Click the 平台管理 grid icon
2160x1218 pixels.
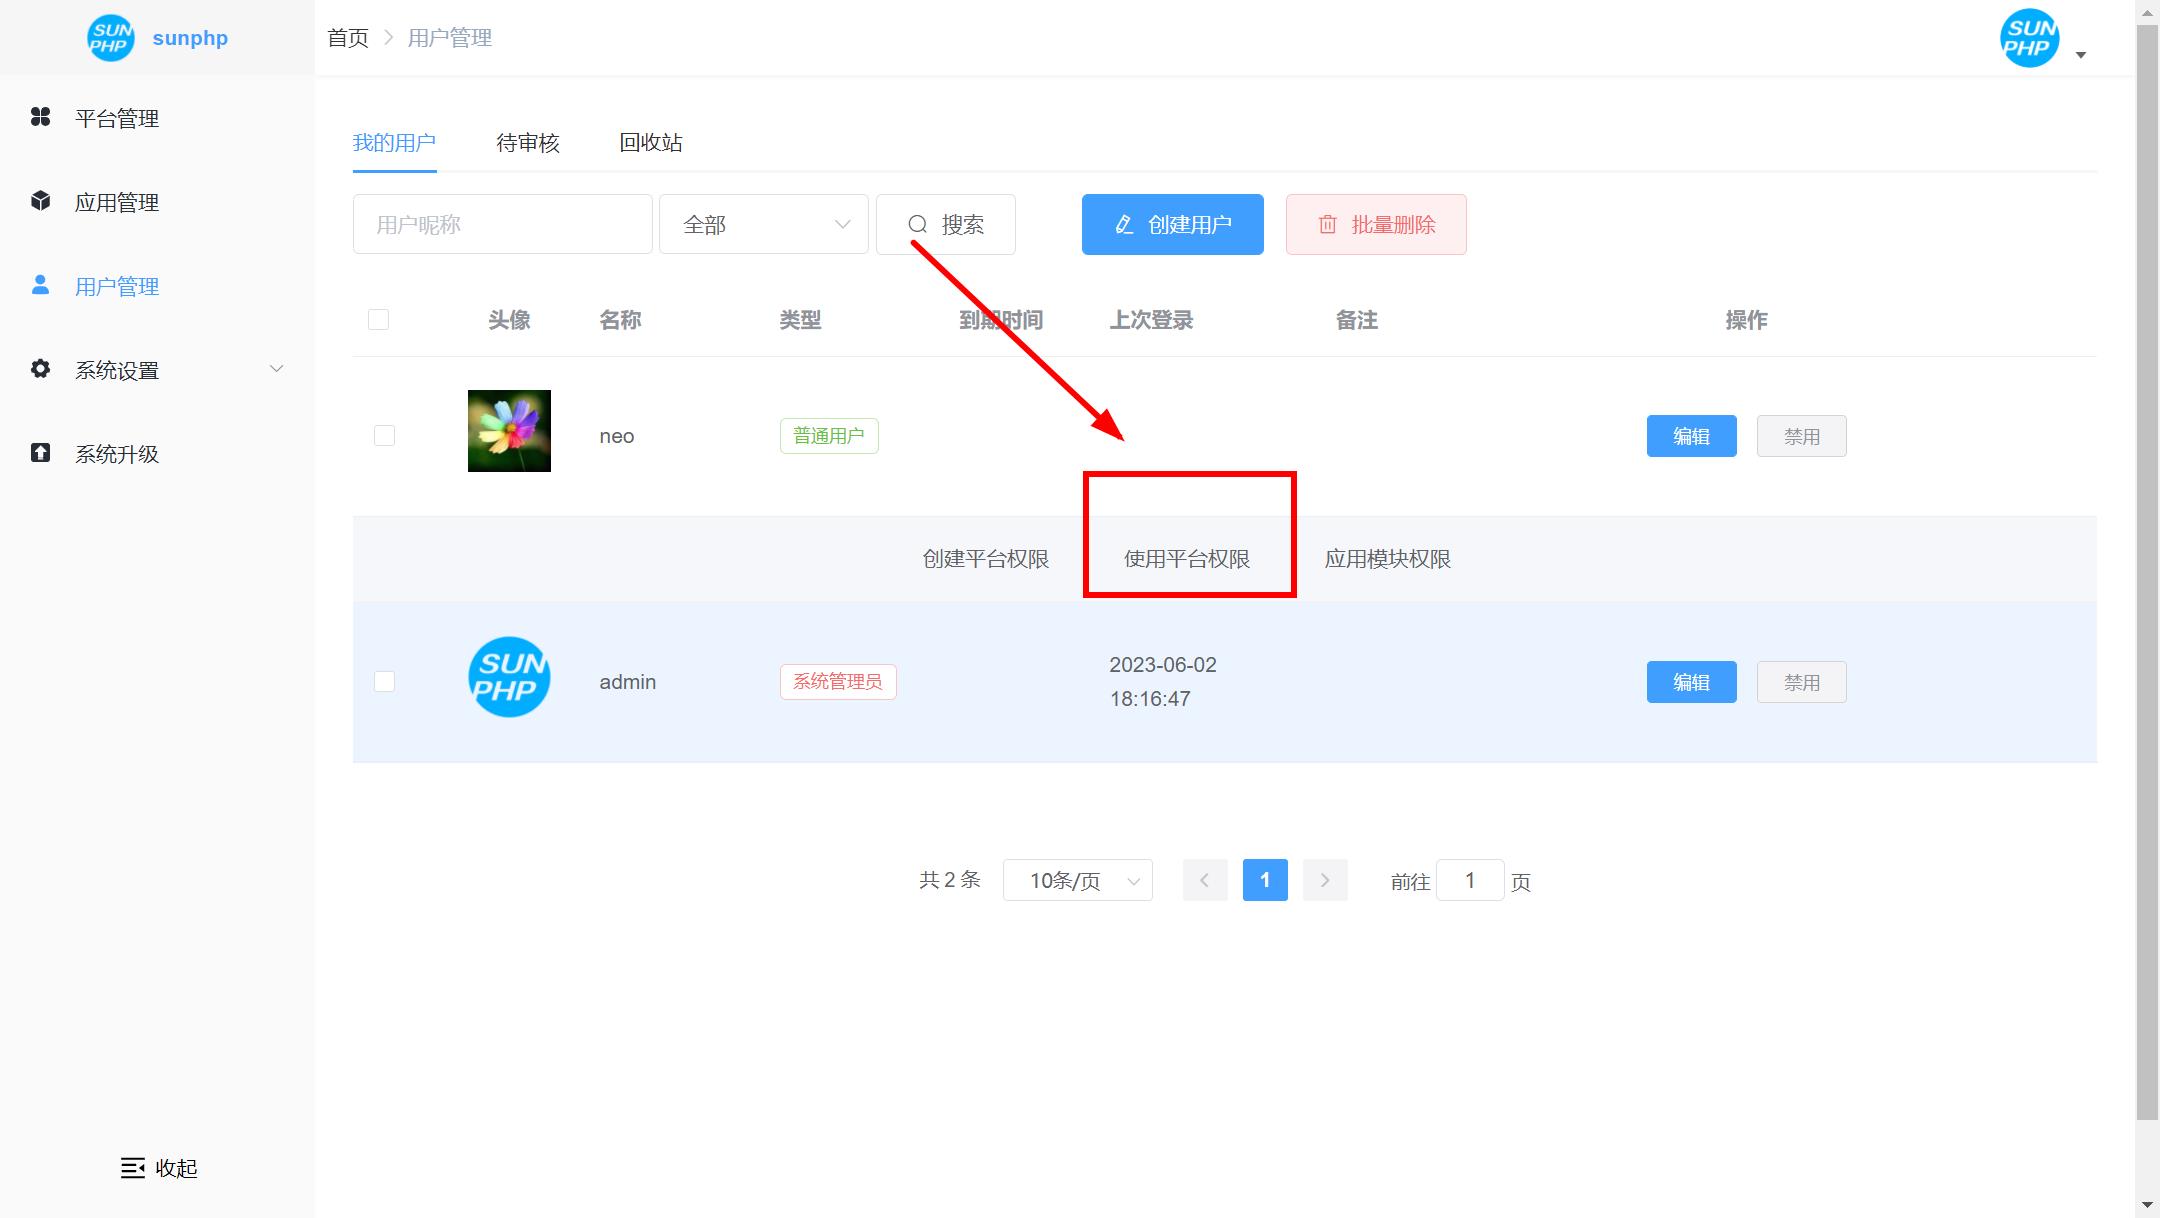point(40,118)
